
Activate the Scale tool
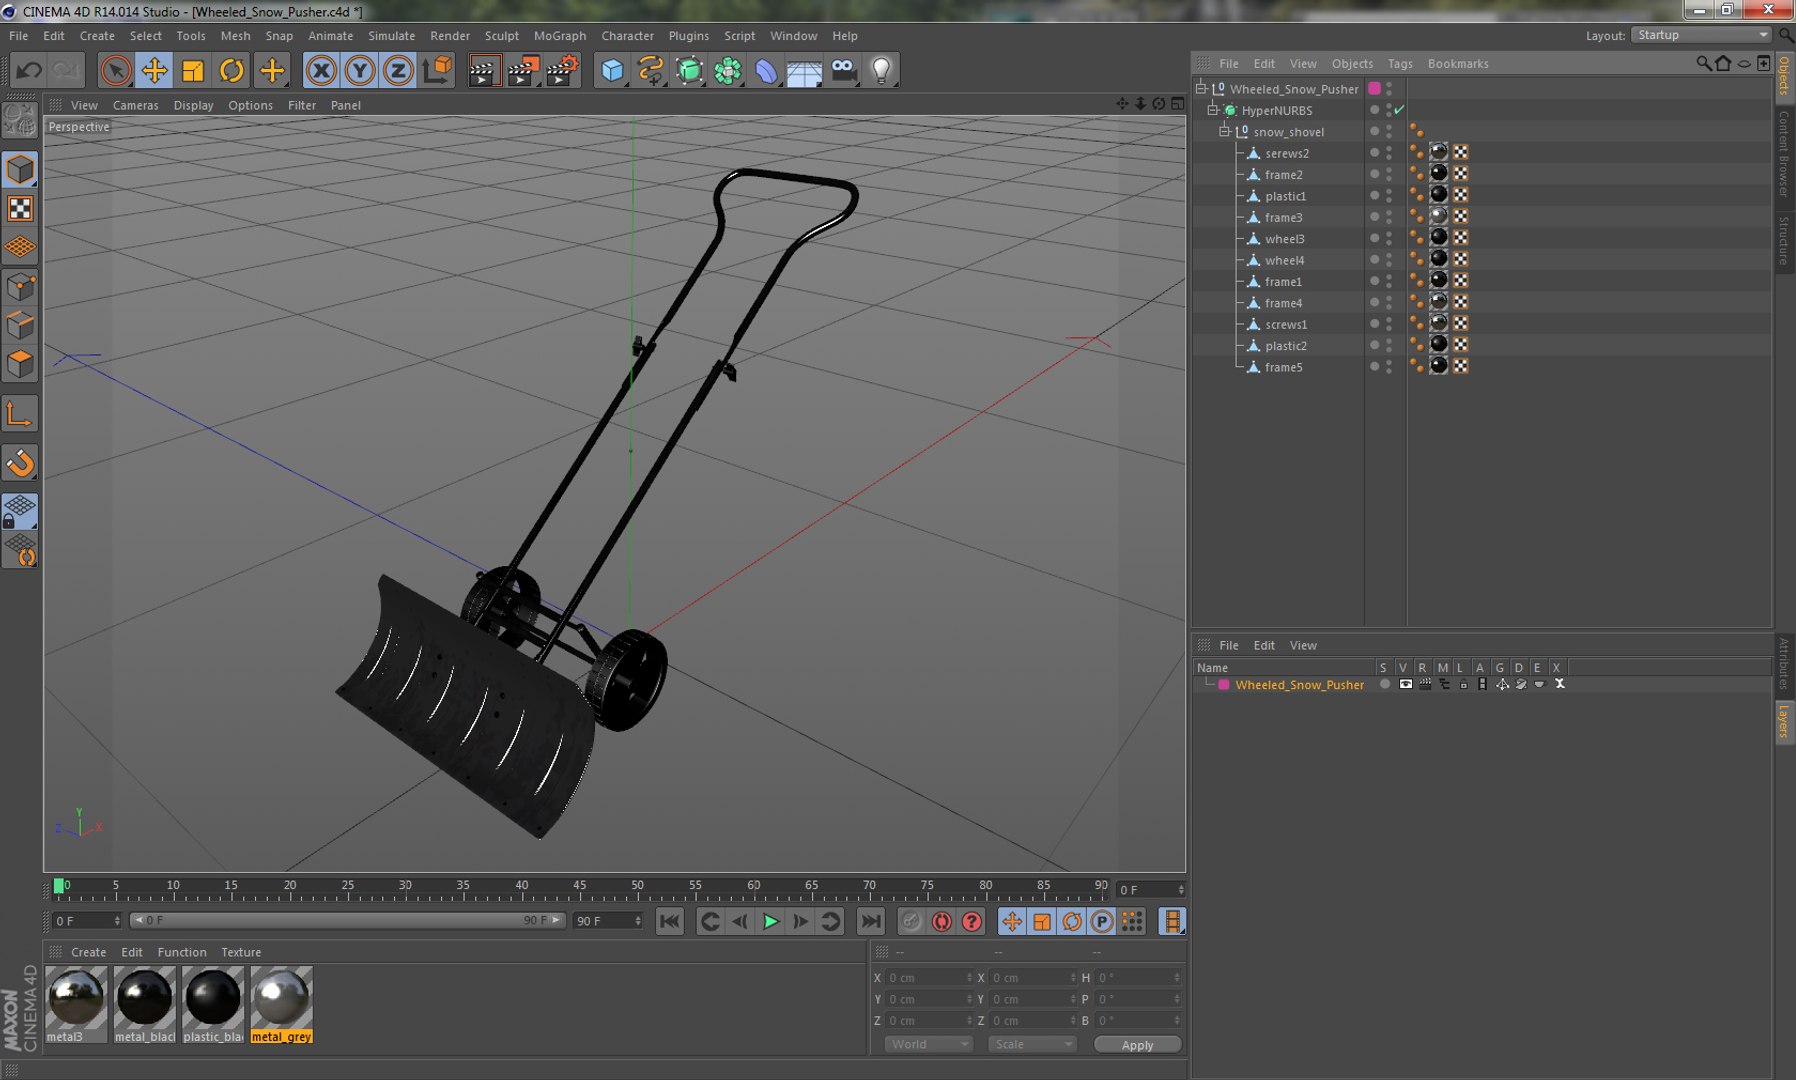[x=193, y=70]
